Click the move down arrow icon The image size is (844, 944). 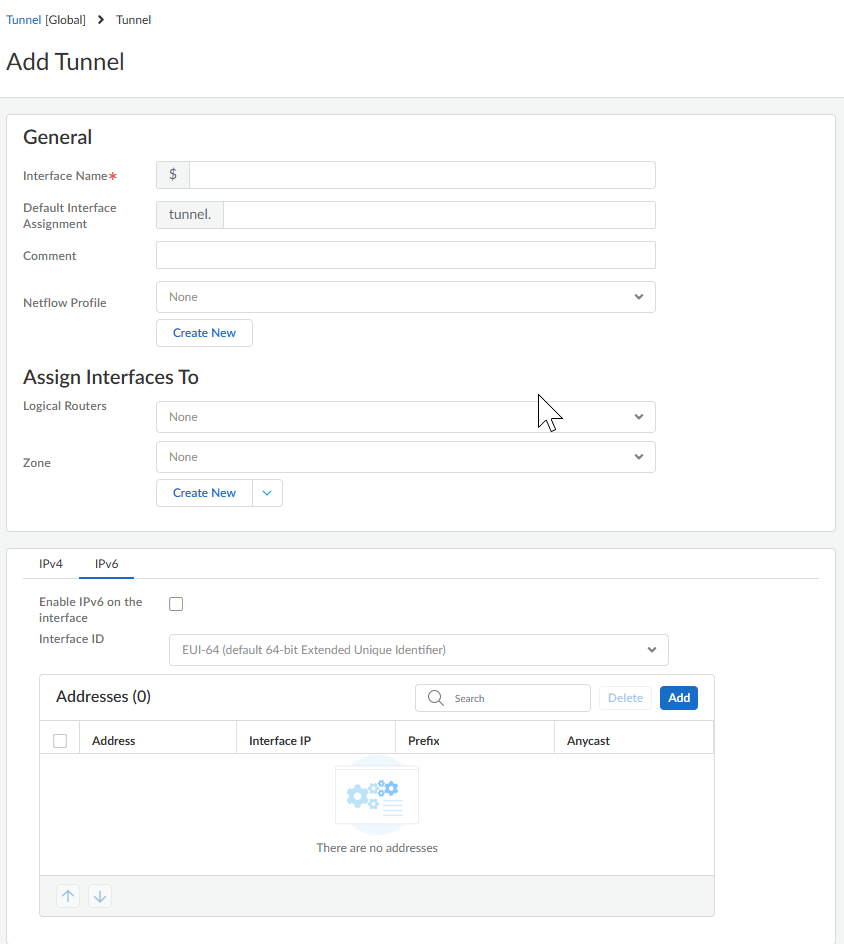coord(100,896)
